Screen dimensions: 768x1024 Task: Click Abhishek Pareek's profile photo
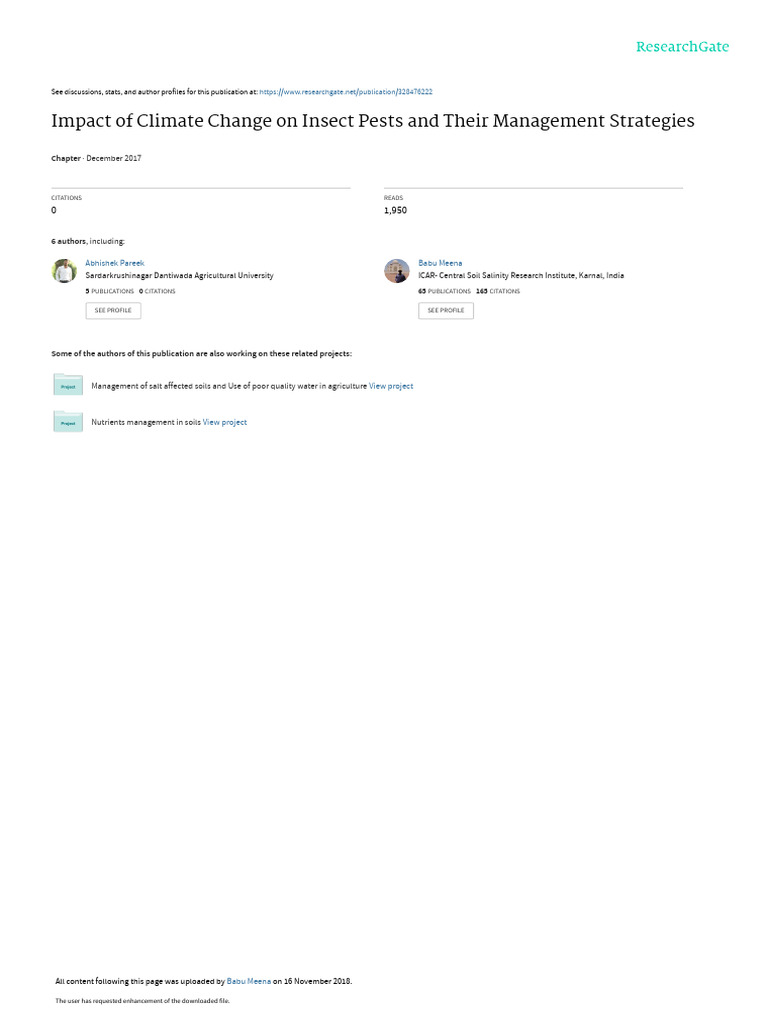(x=65, y=270)
